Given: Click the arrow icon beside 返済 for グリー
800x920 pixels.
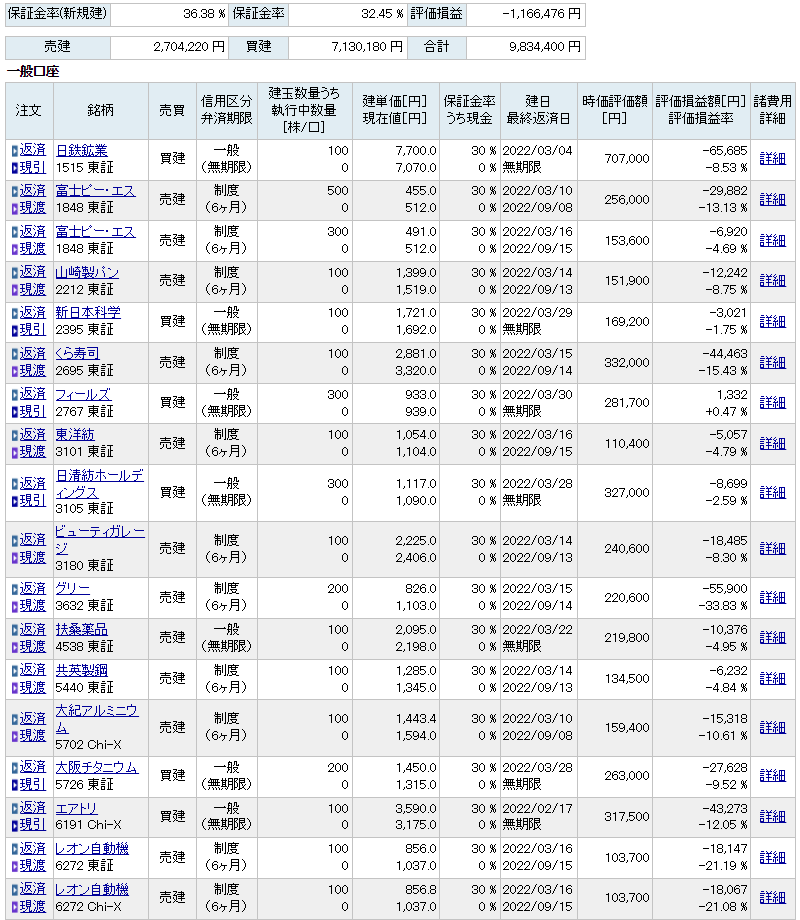Looking at the screenshot, I should coord(14,588).
